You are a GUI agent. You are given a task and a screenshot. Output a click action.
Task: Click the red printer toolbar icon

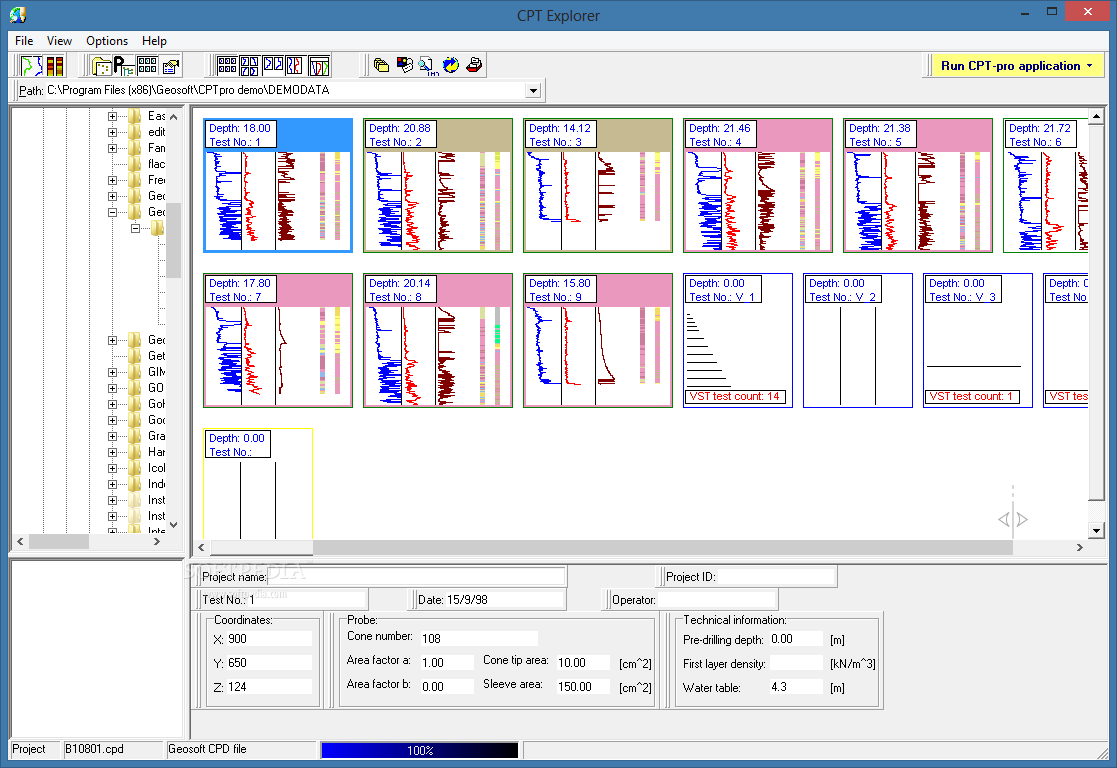tap(474, 66)
